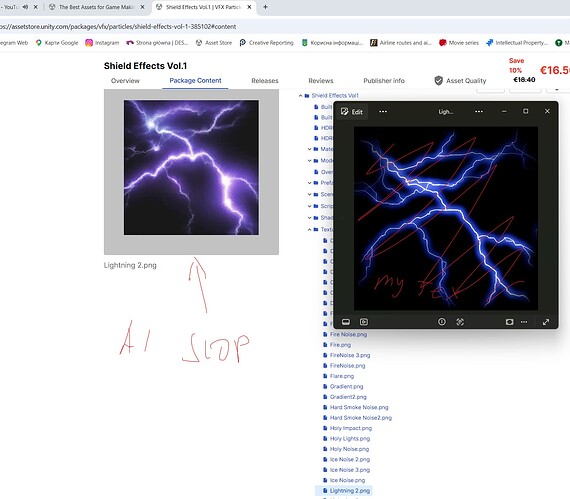570x499 pixels.
Task: Click the Asset Quality shield icon
Action: pos(438,80)
